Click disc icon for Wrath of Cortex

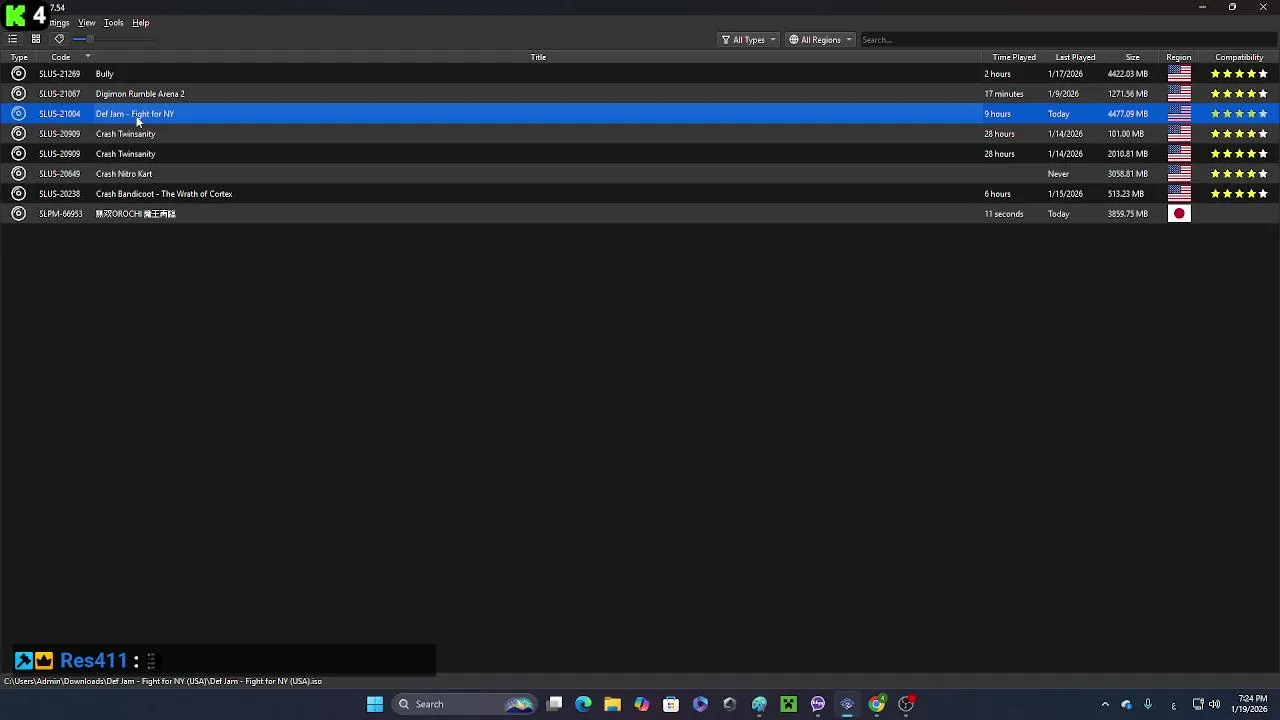[x=18, y=194]
